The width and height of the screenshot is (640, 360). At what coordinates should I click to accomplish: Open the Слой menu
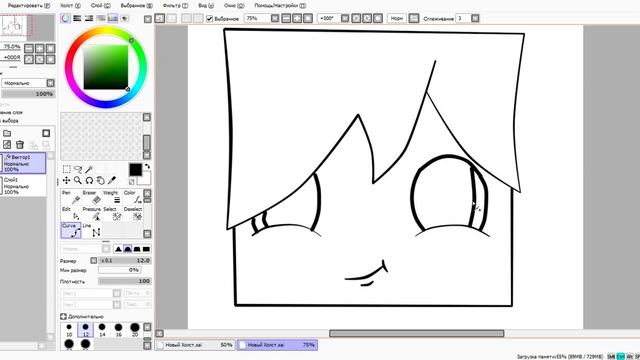[100, 6]
